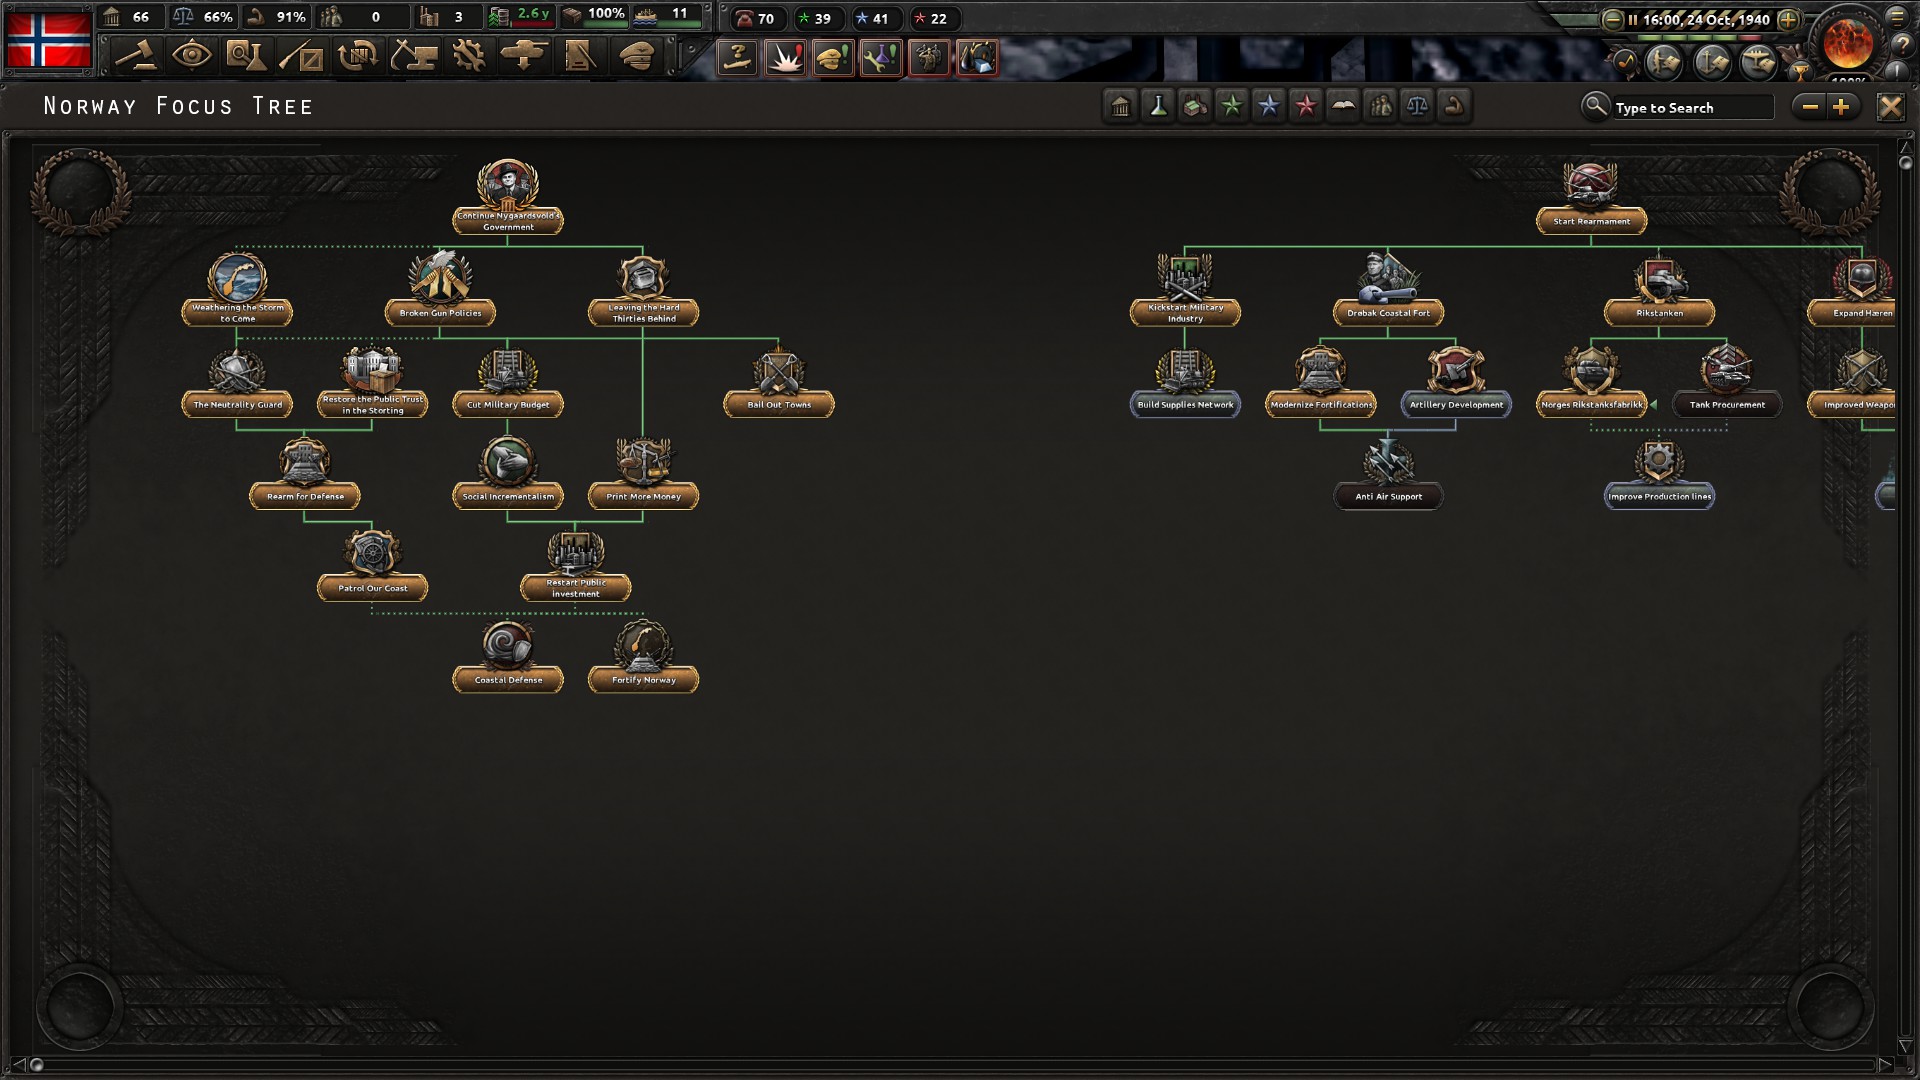This screenshot has width=1920, height=1080.
Task: Open Construction with the anvil icon
Action: tap(417, 57)
